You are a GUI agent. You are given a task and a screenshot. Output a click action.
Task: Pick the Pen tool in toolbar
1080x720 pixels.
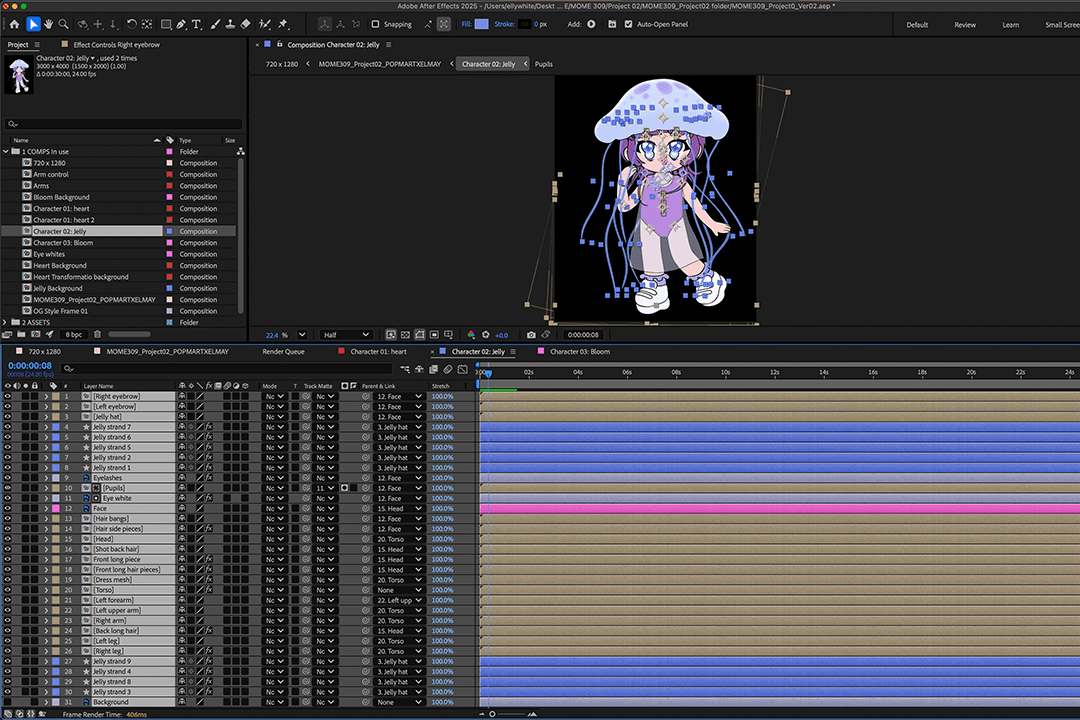click(x=181, y=24)
